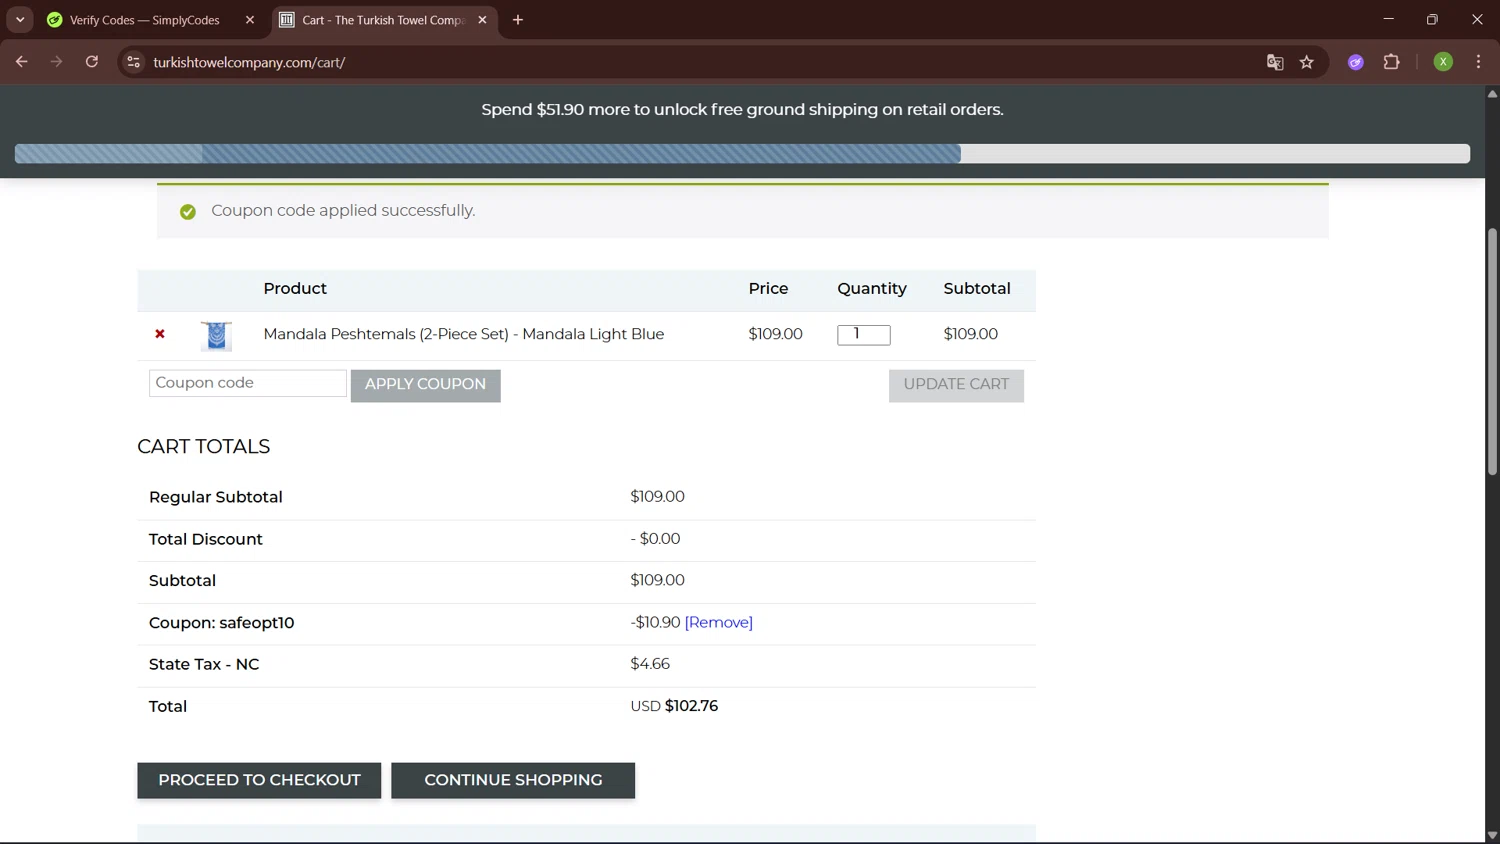Image resolution: width=1500 pixels, height=844 pixels.
Task: Click the Coupon code field
Action: coord(248,383)
